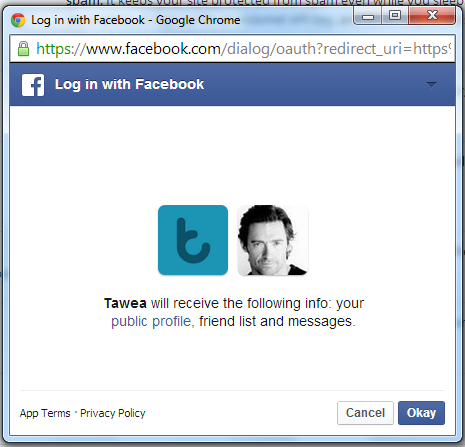Click the Tawea app name text

pyautogui.click(x=125, y=303)
